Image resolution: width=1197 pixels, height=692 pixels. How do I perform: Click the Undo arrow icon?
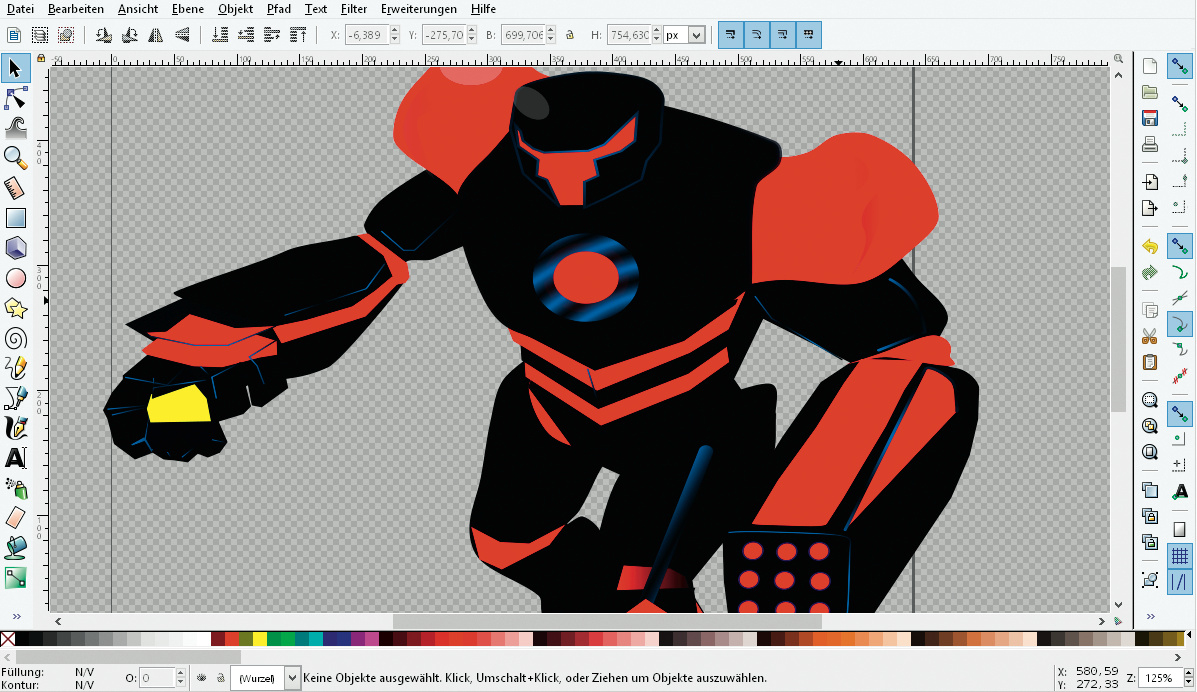coord(1150,246)
